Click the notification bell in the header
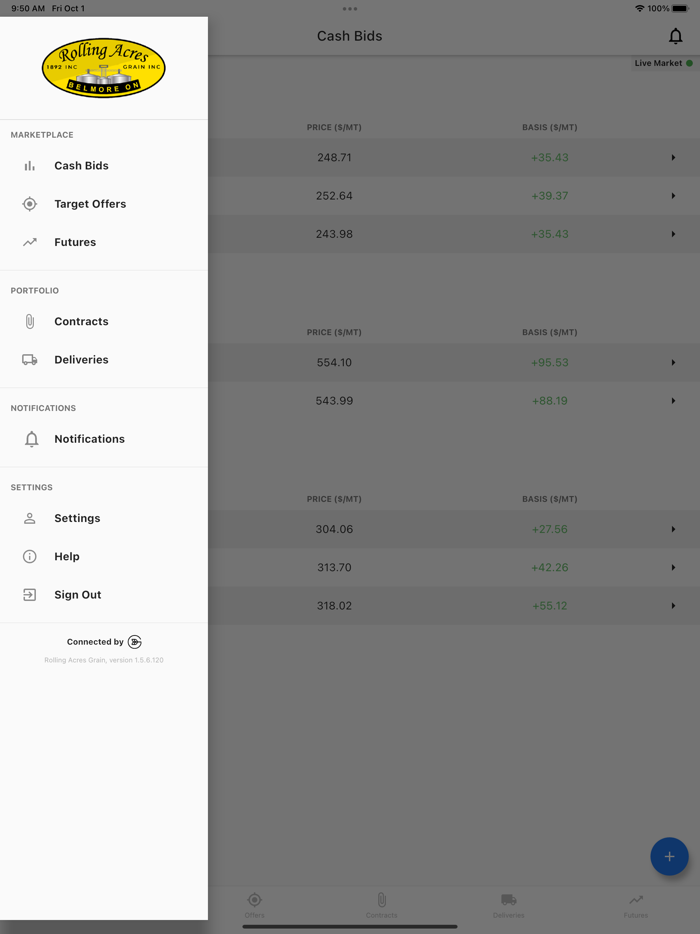700x934 pixels. (676, 37)
